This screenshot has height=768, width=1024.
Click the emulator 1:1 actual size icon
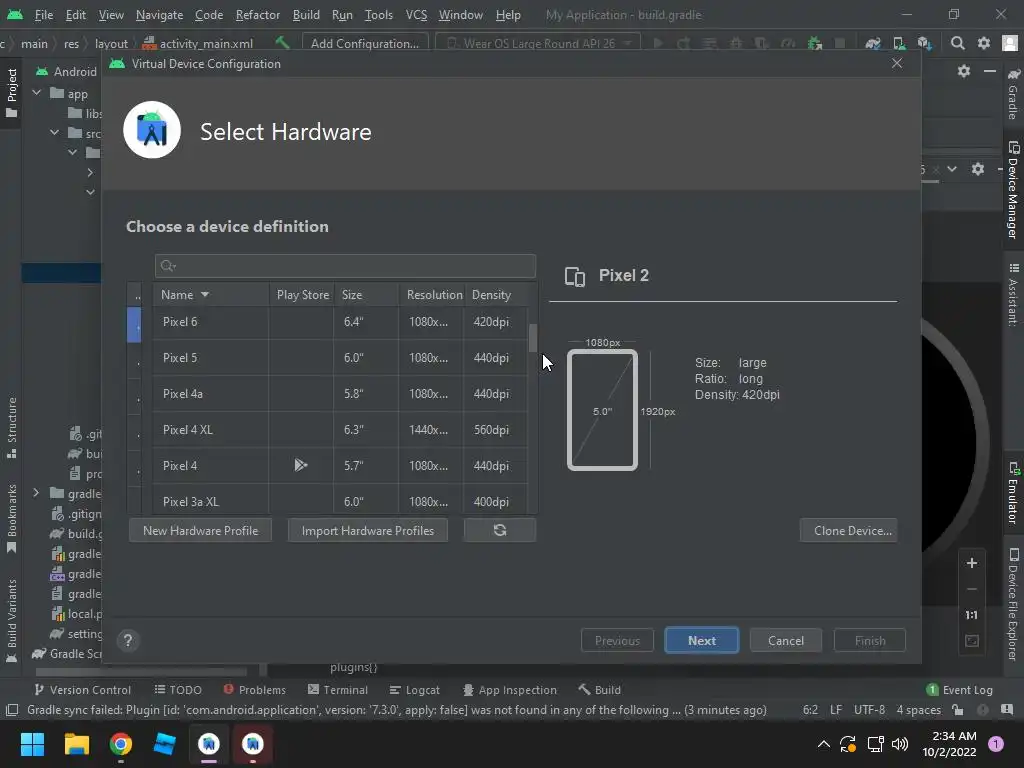tap(972, 615)
